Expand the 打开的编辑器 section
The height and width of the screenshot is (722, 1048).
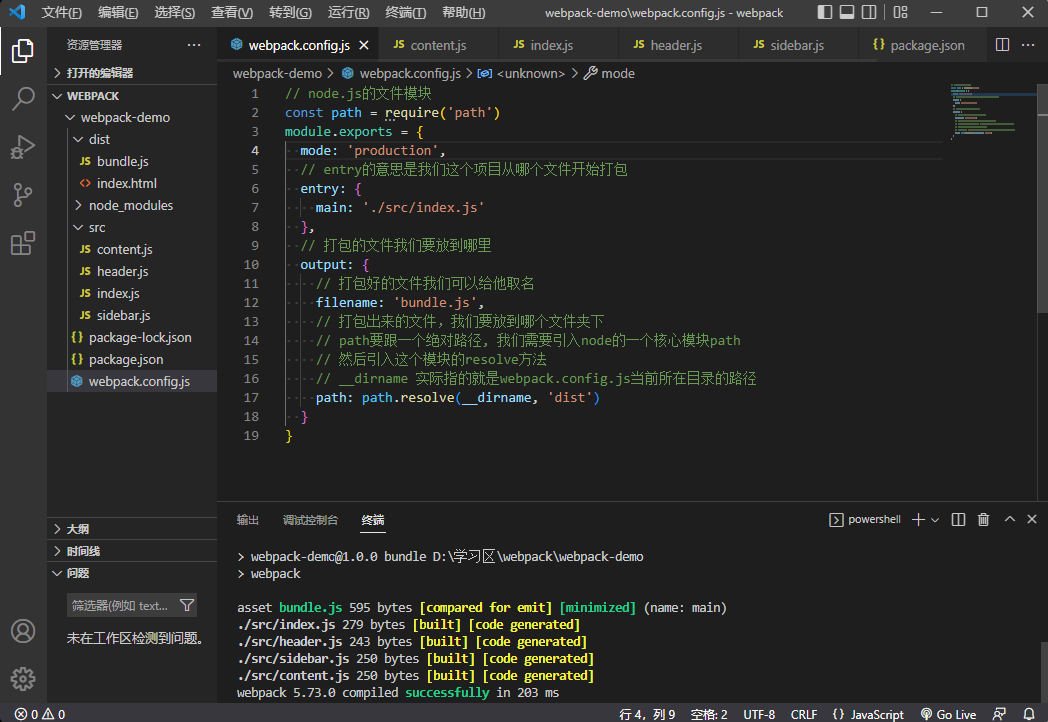[x=132, y=73]
